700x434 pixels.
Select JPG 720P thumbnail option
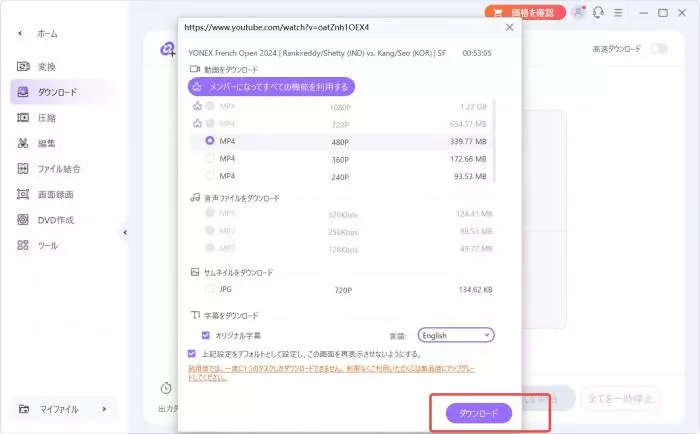point(210,289)
